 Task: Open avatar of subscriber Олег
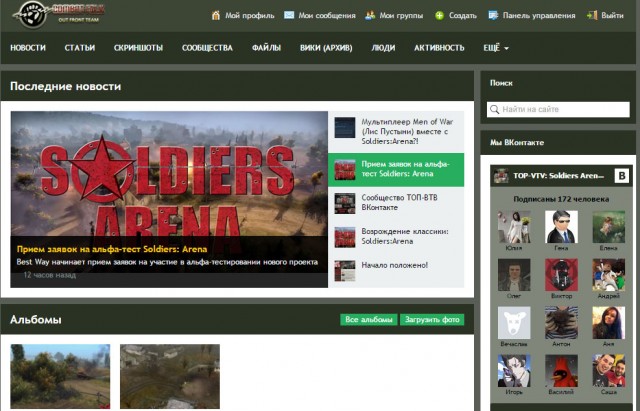(x=514, y=275)
